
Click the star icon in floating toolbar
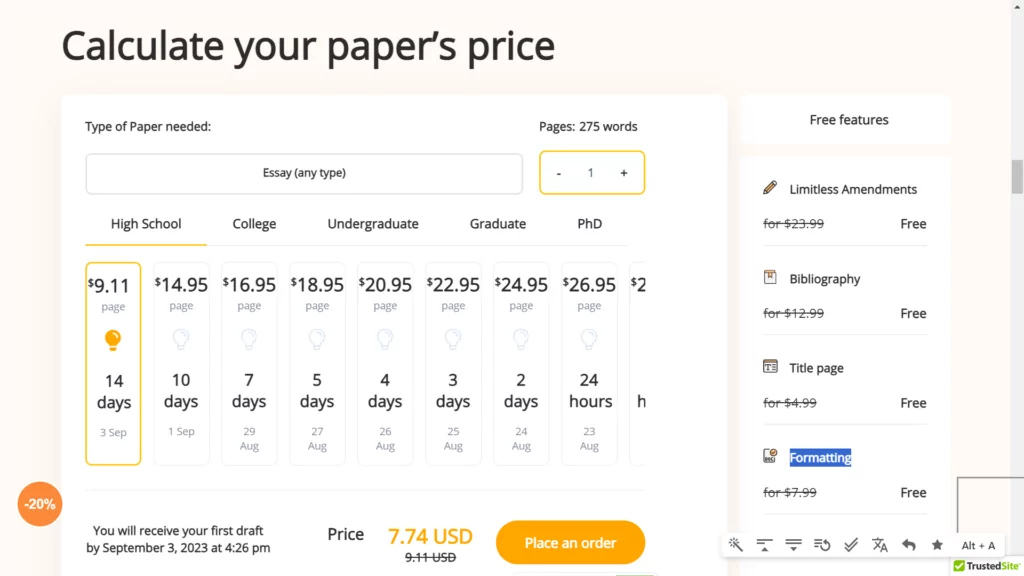[937, 545]
